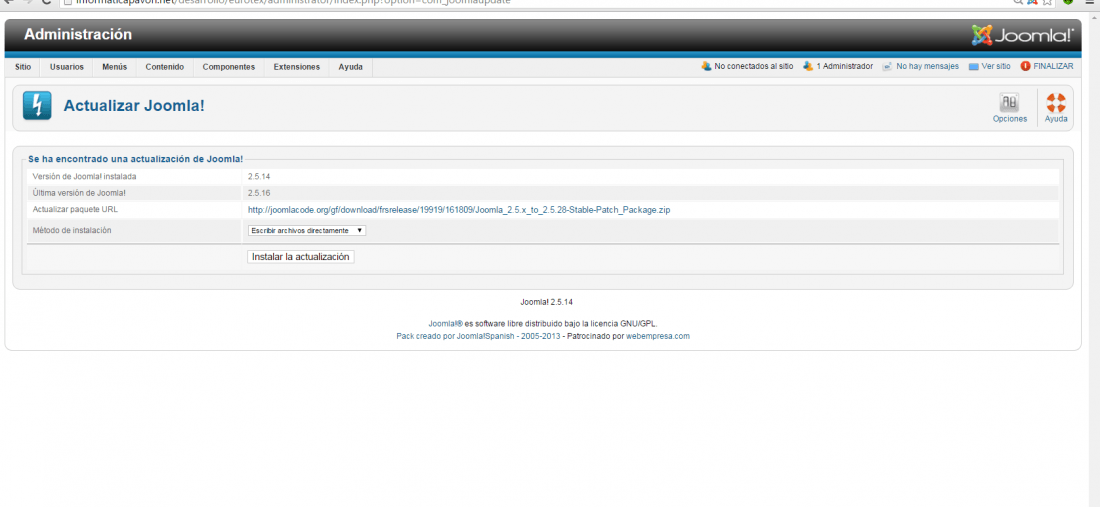Click Se ha encontrado una actualización heading

click(135, 159)
